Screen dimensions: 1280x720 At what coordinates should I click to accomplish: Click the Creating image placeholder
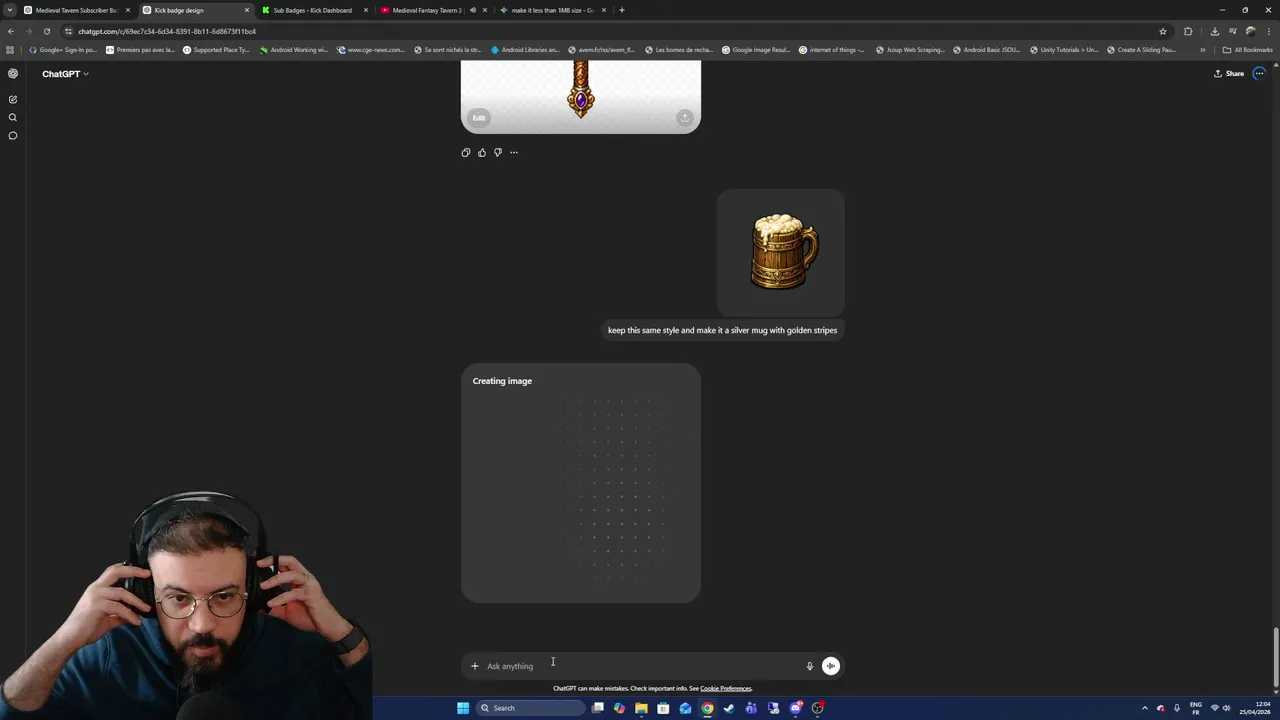coord(581,483)
